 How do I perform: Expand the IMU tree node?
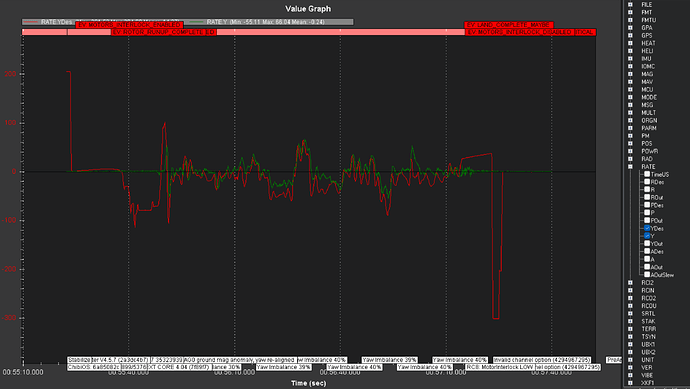[630, 59]
